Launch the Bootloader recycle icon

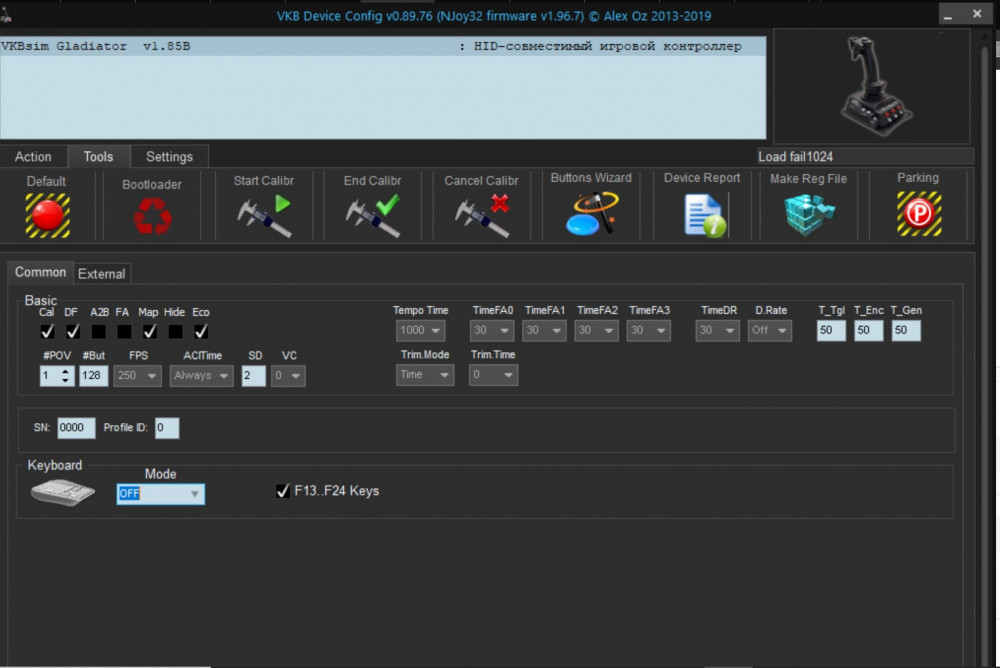tap(152, 216)
